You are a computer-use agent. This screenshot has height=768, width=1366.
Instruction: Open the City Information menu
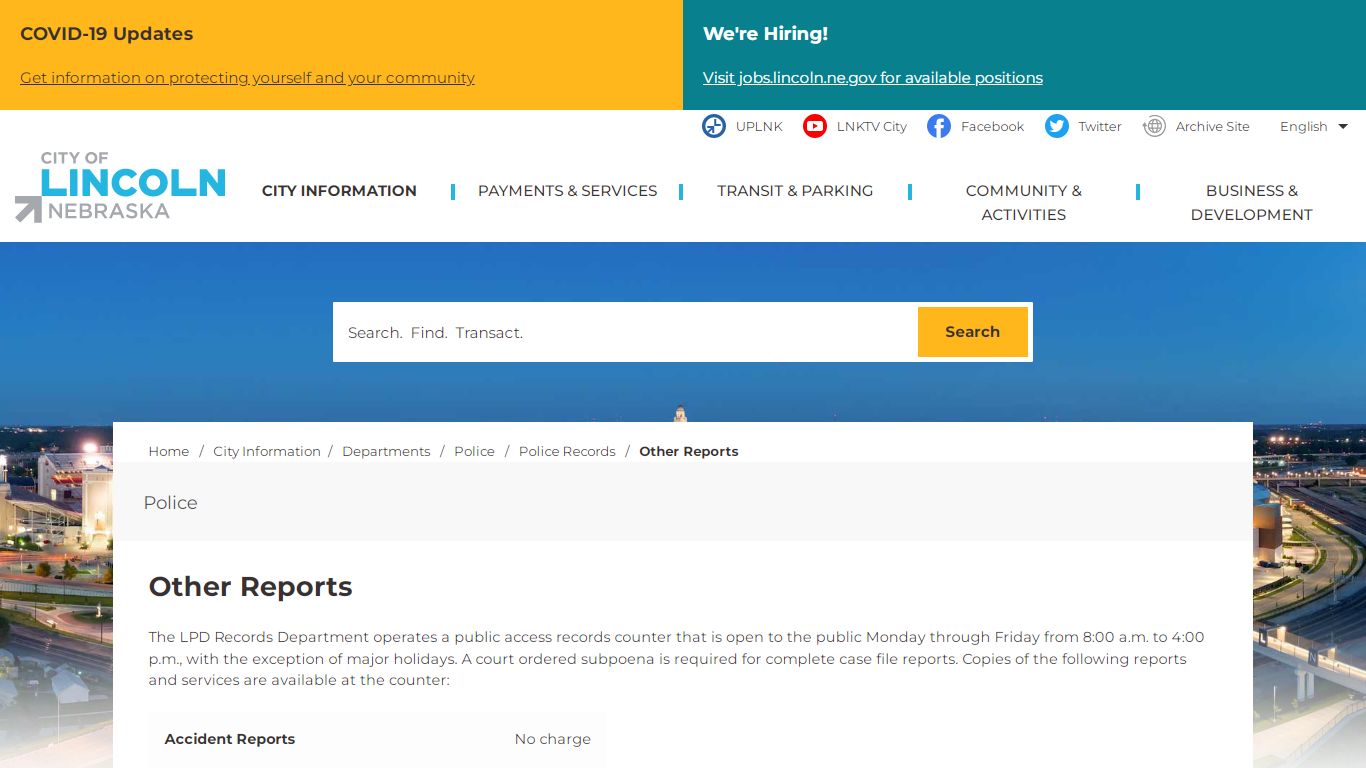[x=339, y=191]
